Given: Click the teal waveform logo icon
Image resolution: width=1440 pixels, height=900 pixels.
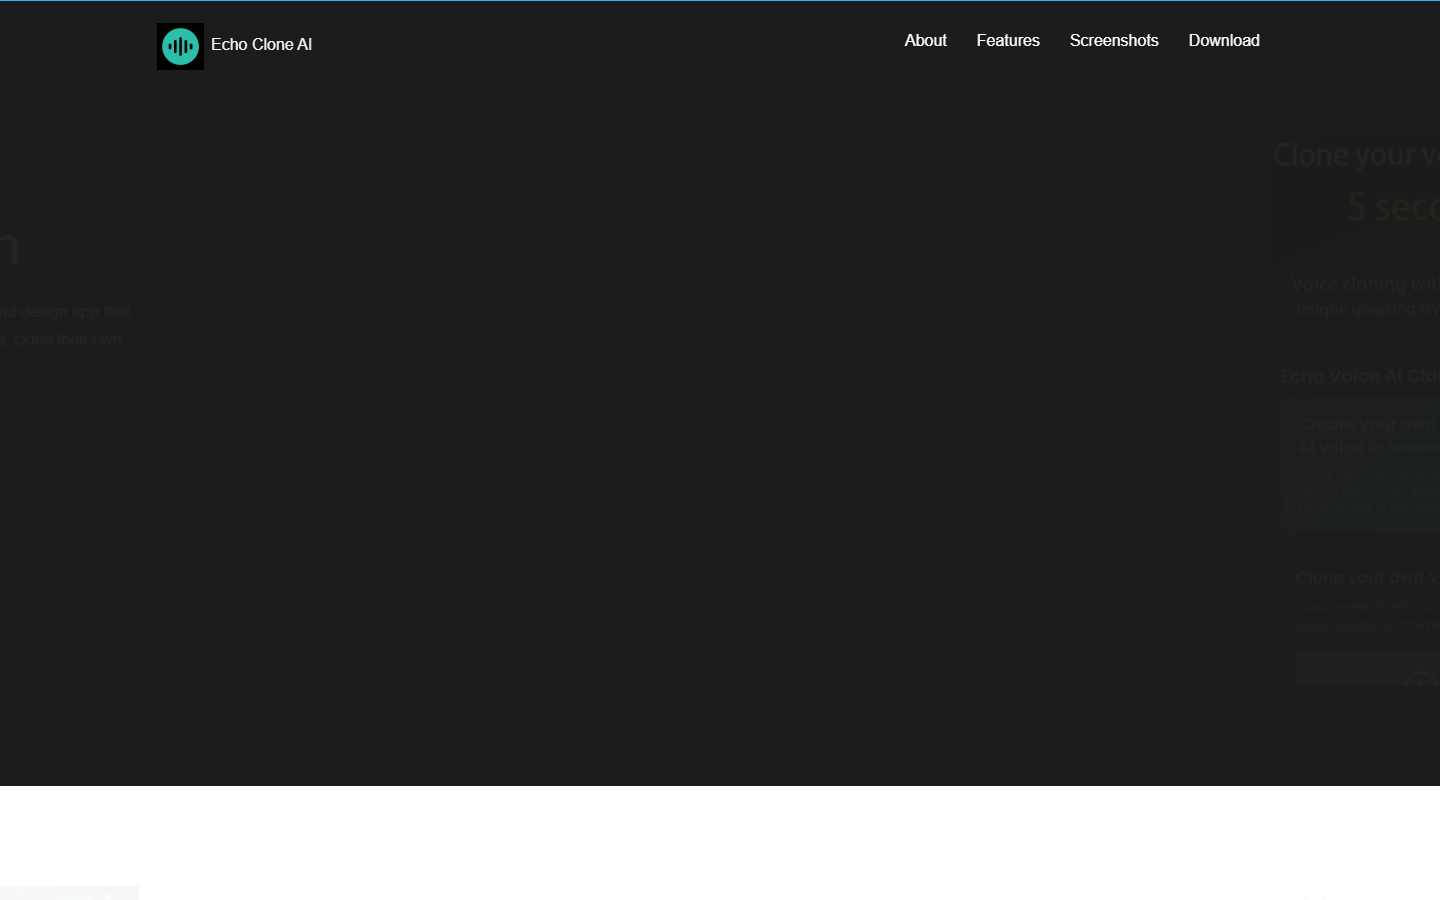Looking at the screenshot, I should (180, 46).
